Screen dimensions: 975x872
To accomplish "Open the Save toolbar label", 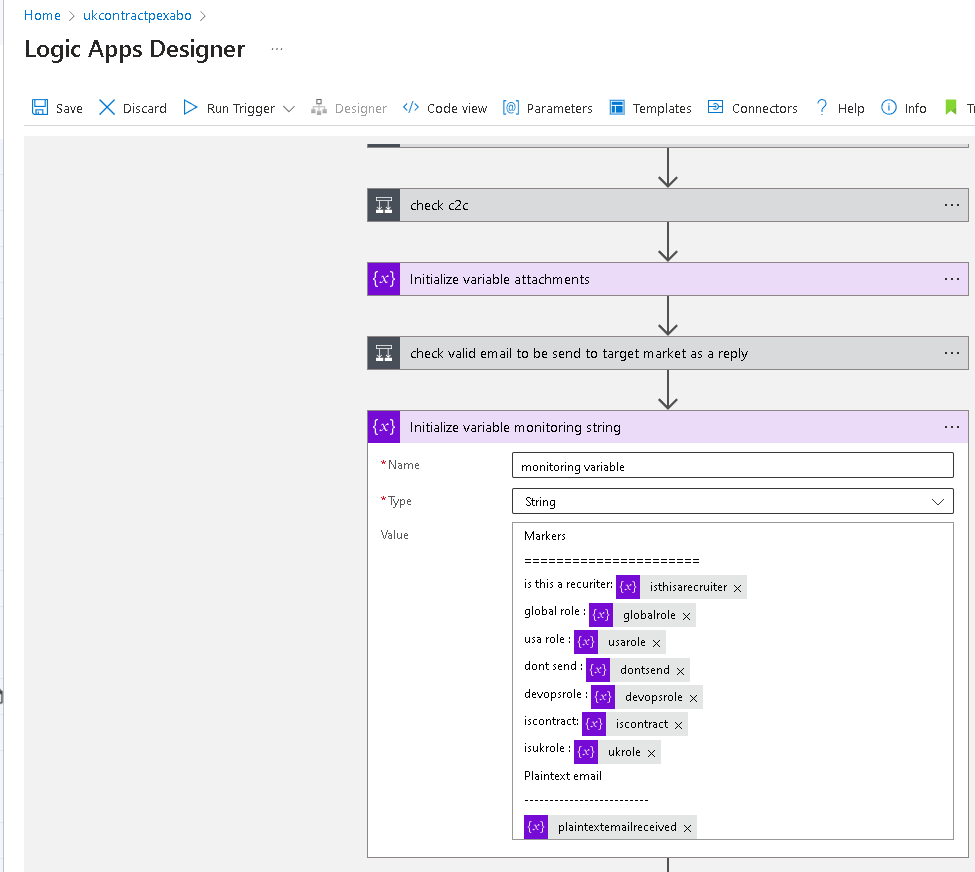I will (x=69, y=108).
